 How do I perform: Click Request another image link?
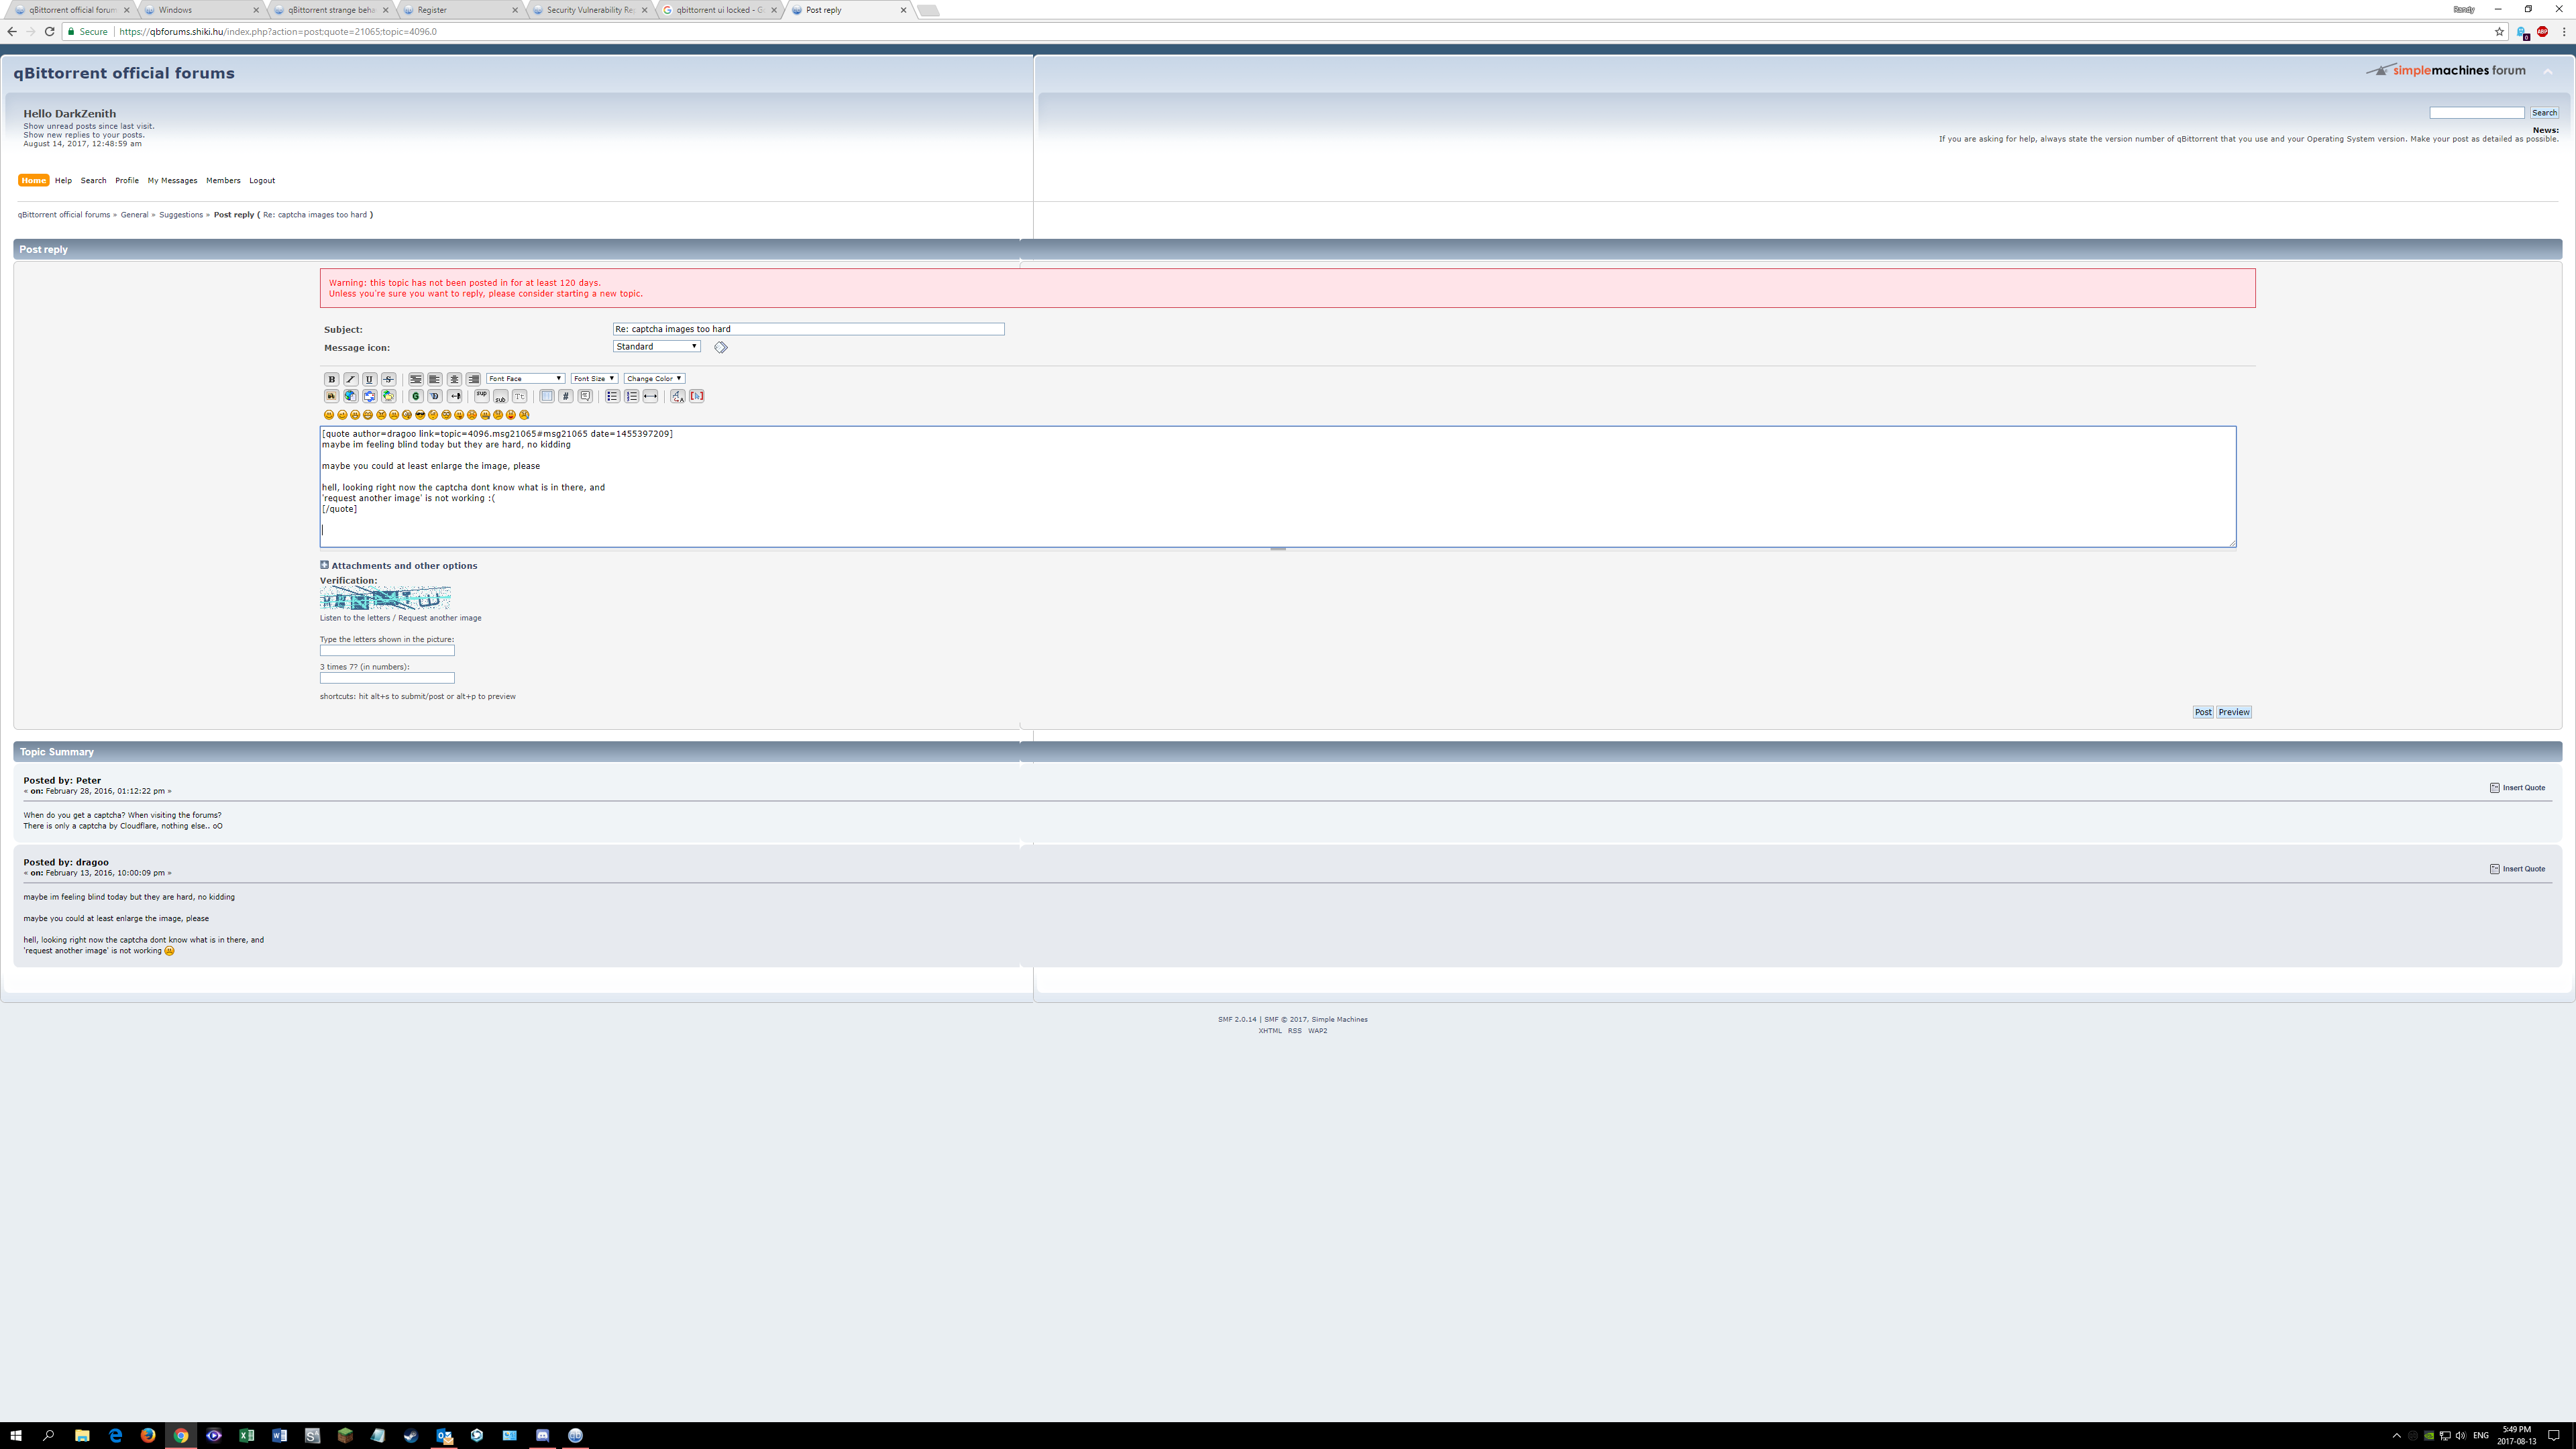[x=440, y=618]
